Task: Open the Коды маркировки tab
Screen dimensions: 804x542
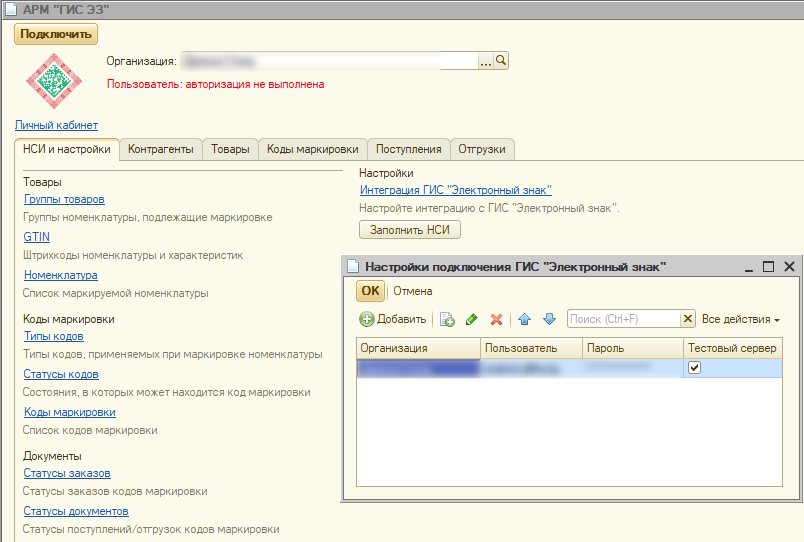Action: click(x=312, y=149)
